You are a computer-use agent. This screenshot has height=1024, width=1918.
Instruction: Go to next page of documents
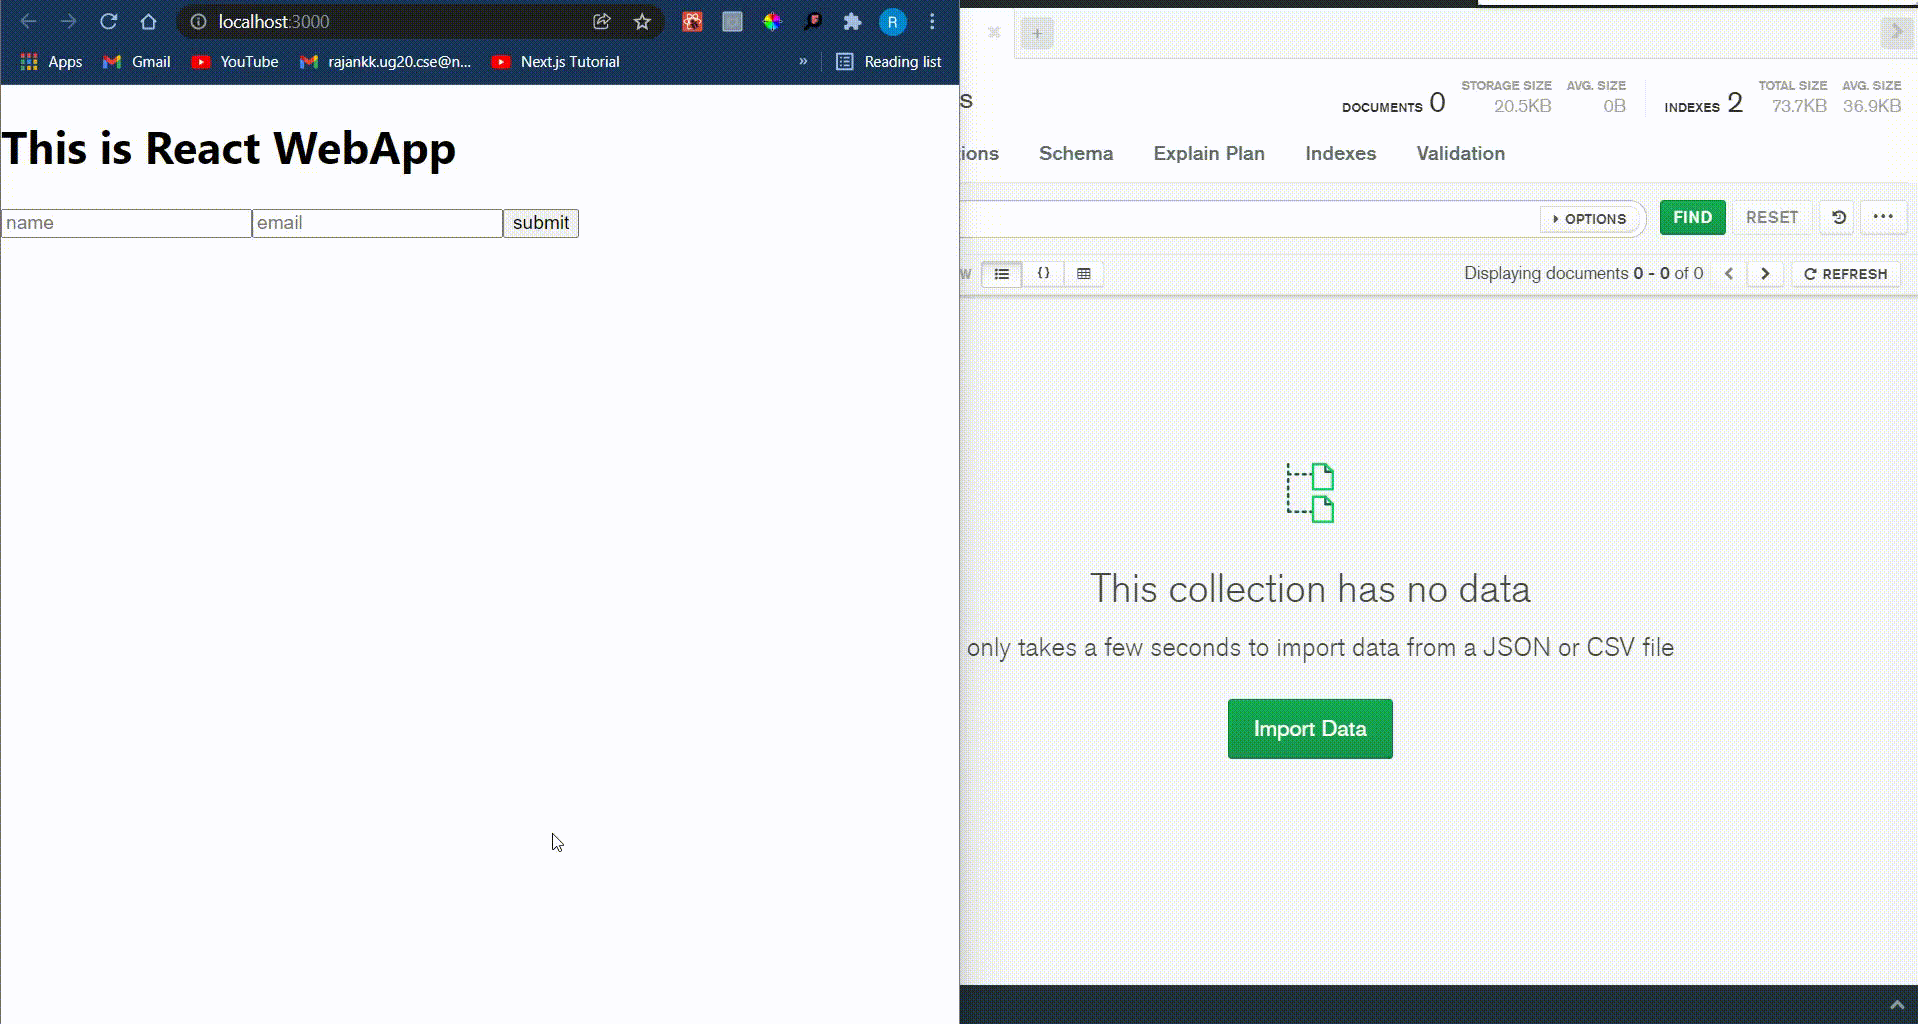(1764, 273)
